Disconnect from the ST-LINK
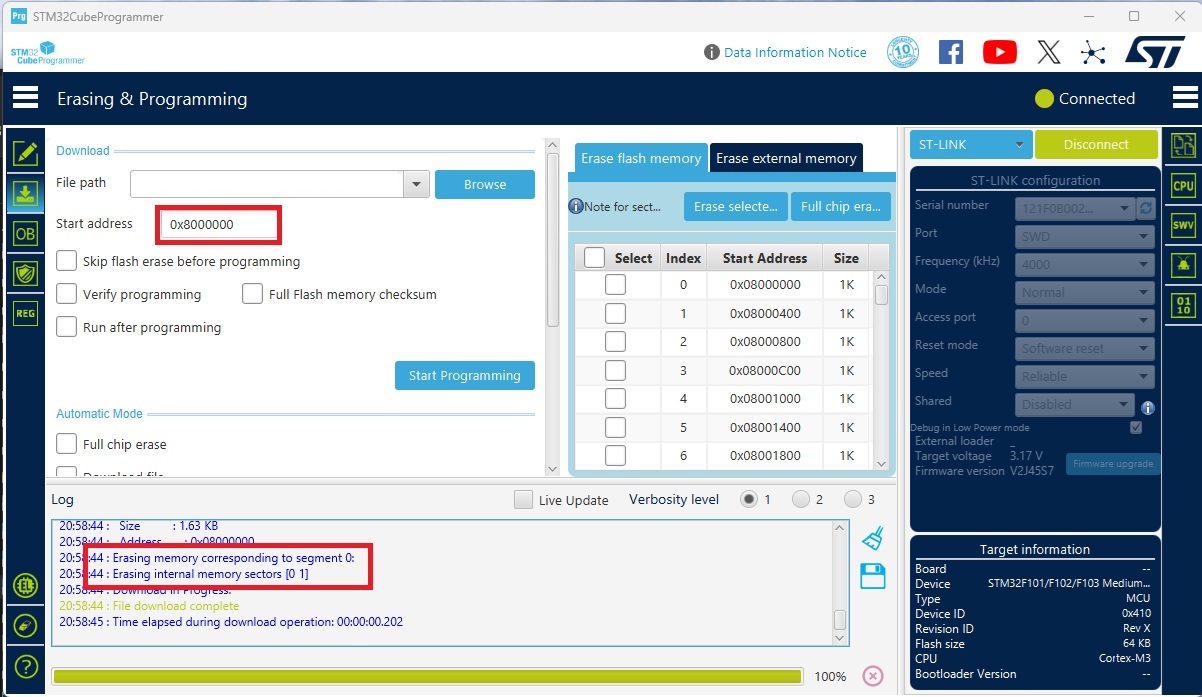 [1096, 144]
